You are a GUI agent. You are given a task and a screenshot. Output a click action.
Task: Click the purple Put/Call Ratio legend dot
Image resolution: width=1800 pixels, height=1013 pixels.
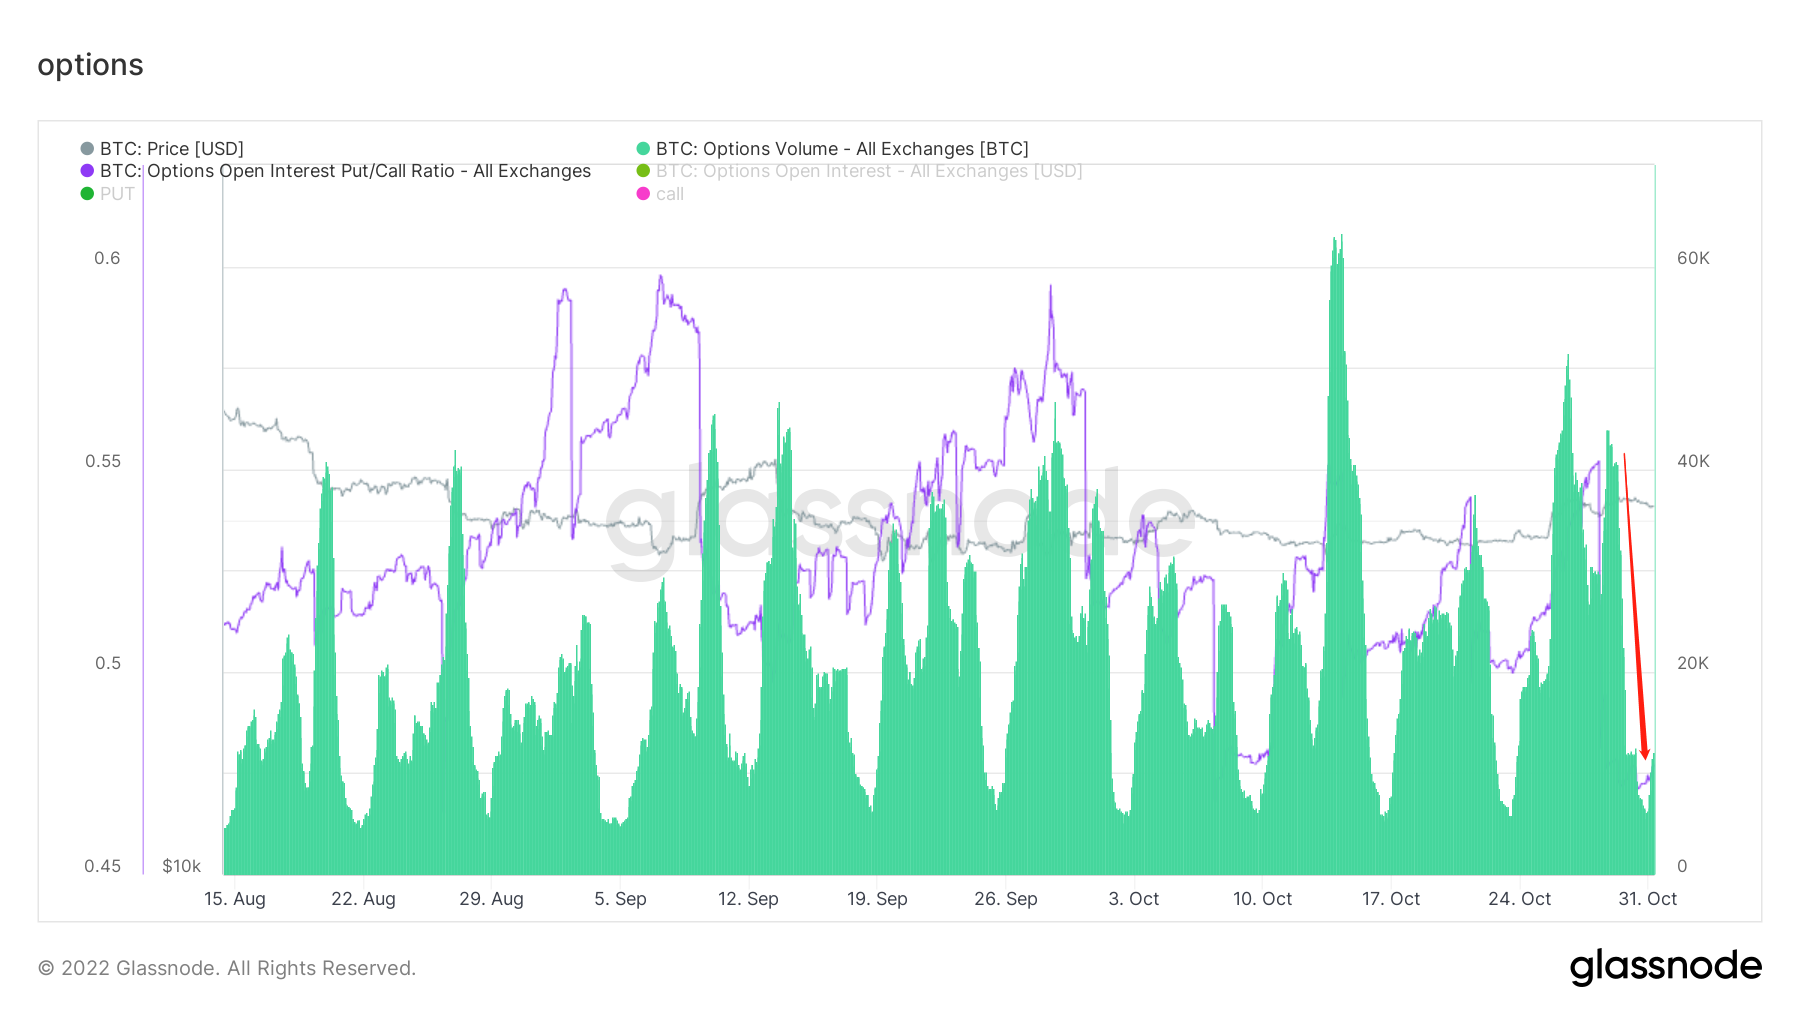(x=87, y=171)
